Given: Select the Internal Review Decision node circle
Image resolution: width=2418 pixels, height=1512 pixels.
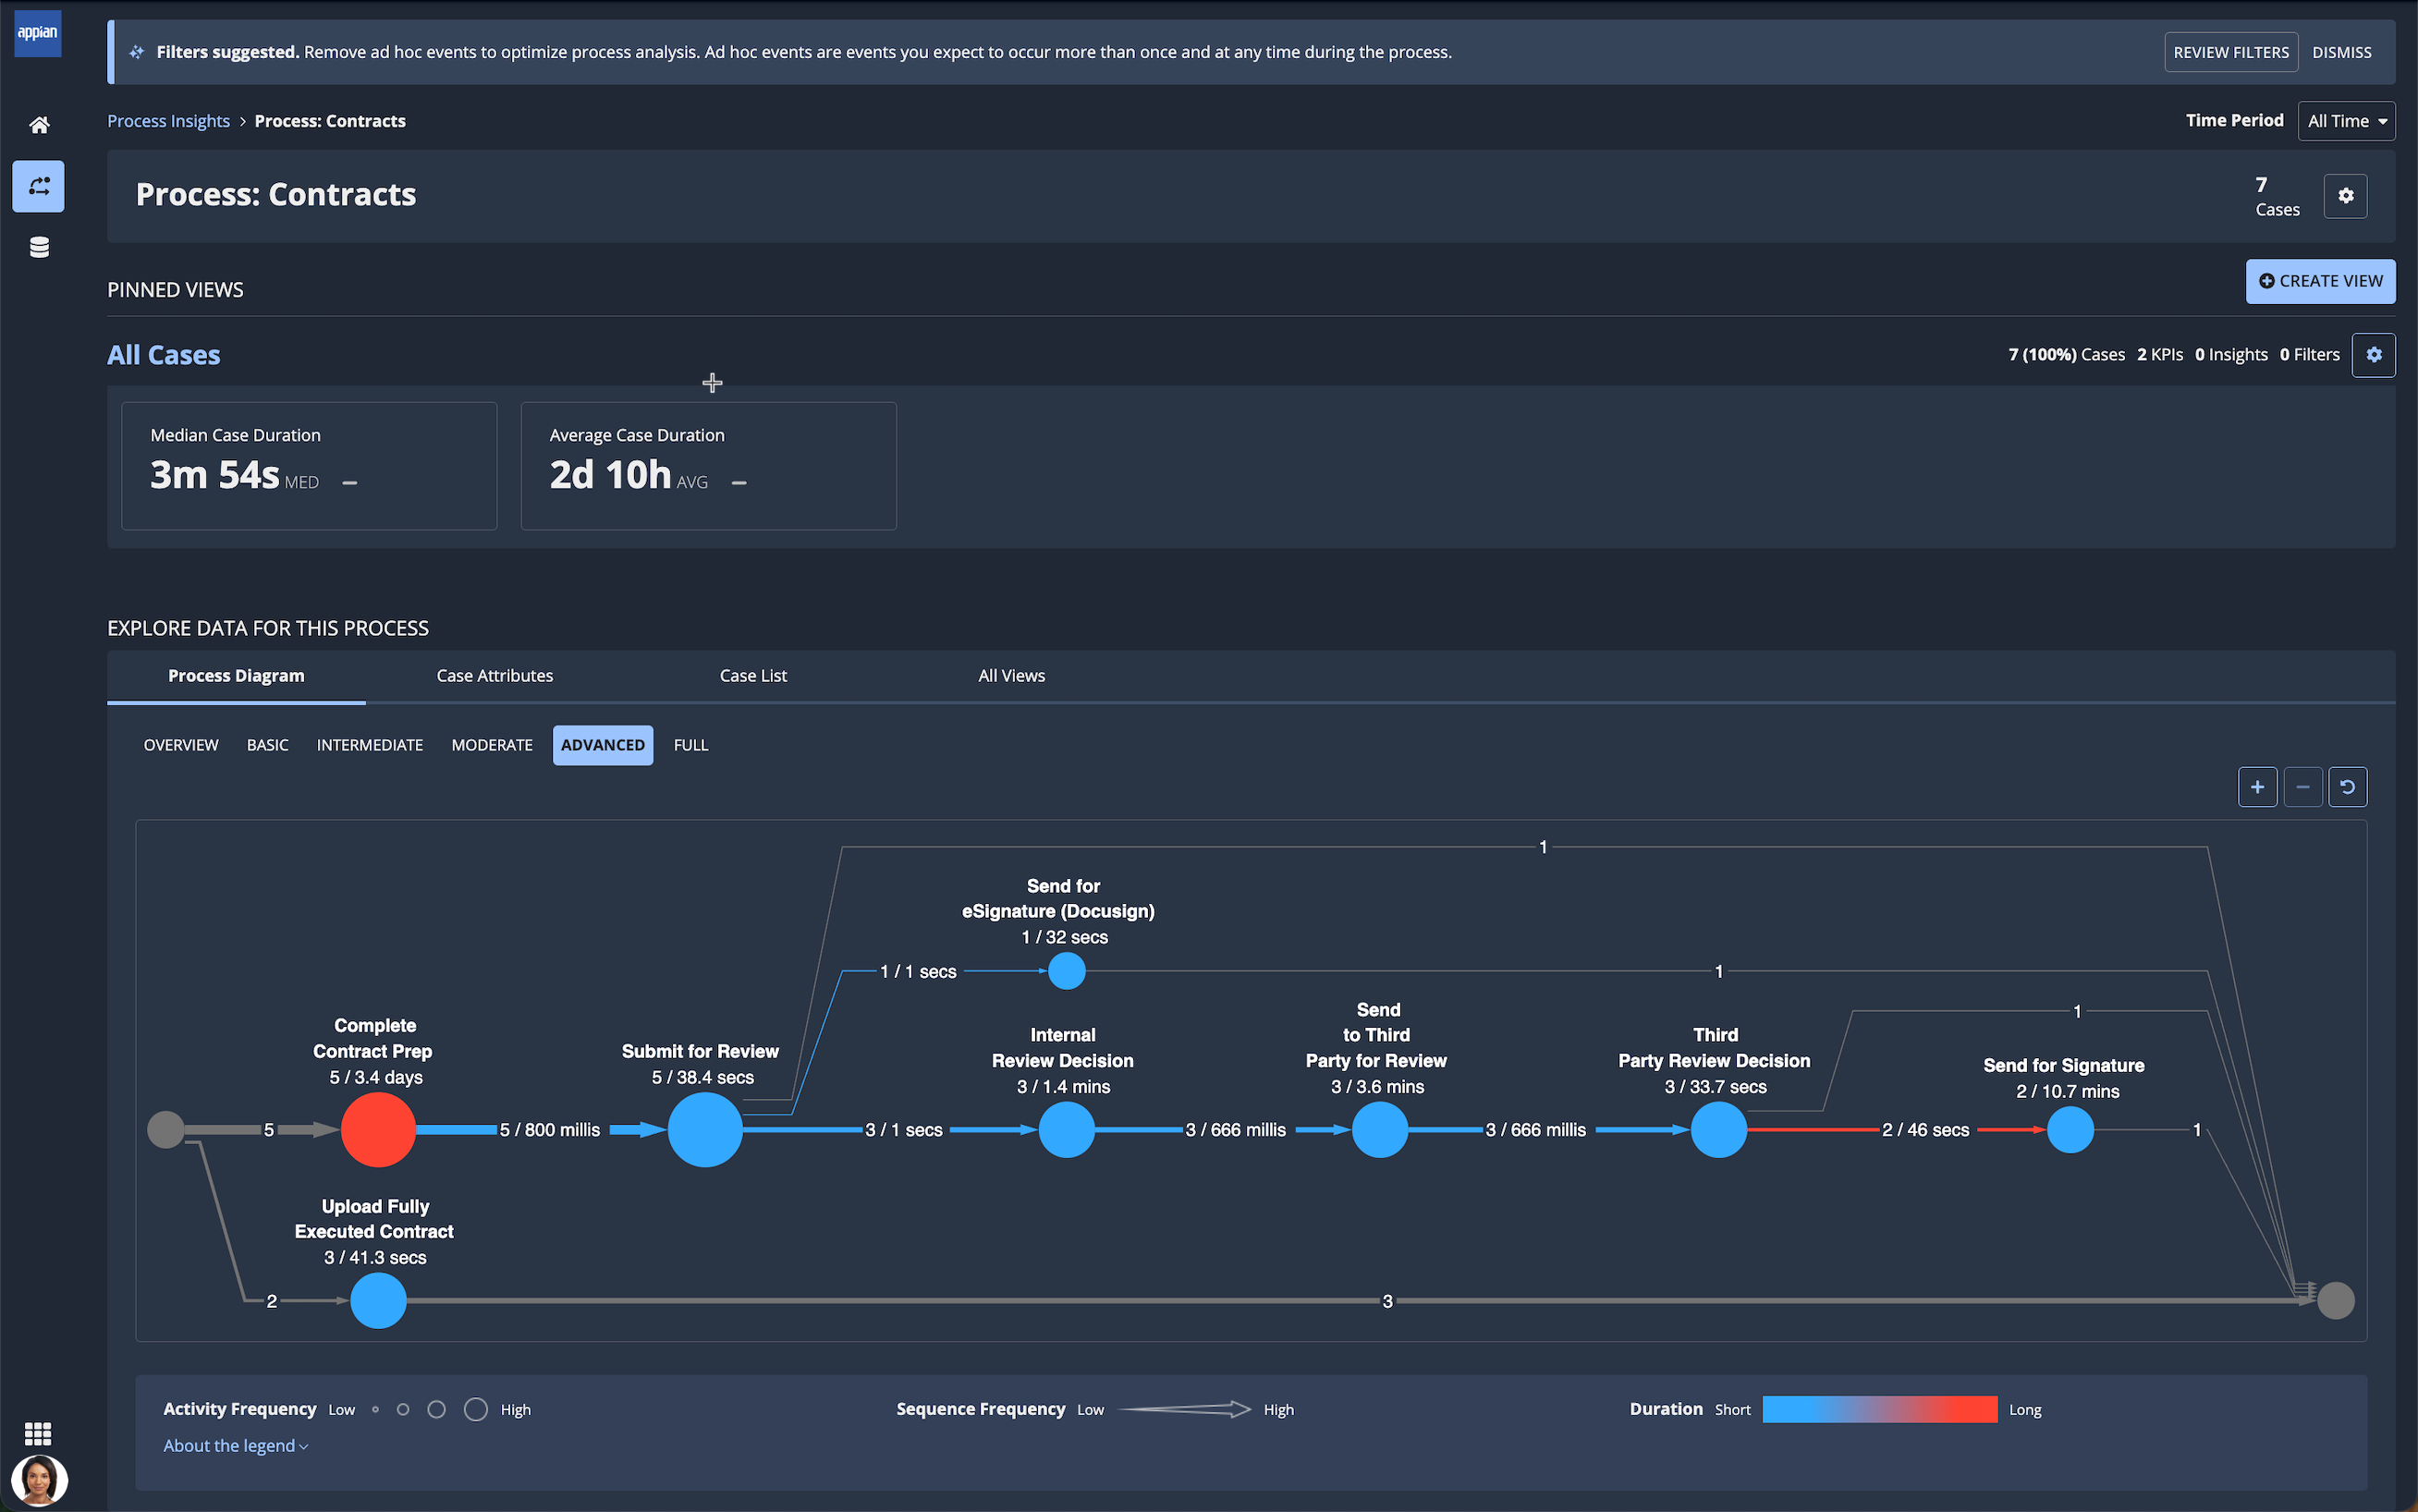Looking at the screenshot, I should (x=1066, y=1129).
